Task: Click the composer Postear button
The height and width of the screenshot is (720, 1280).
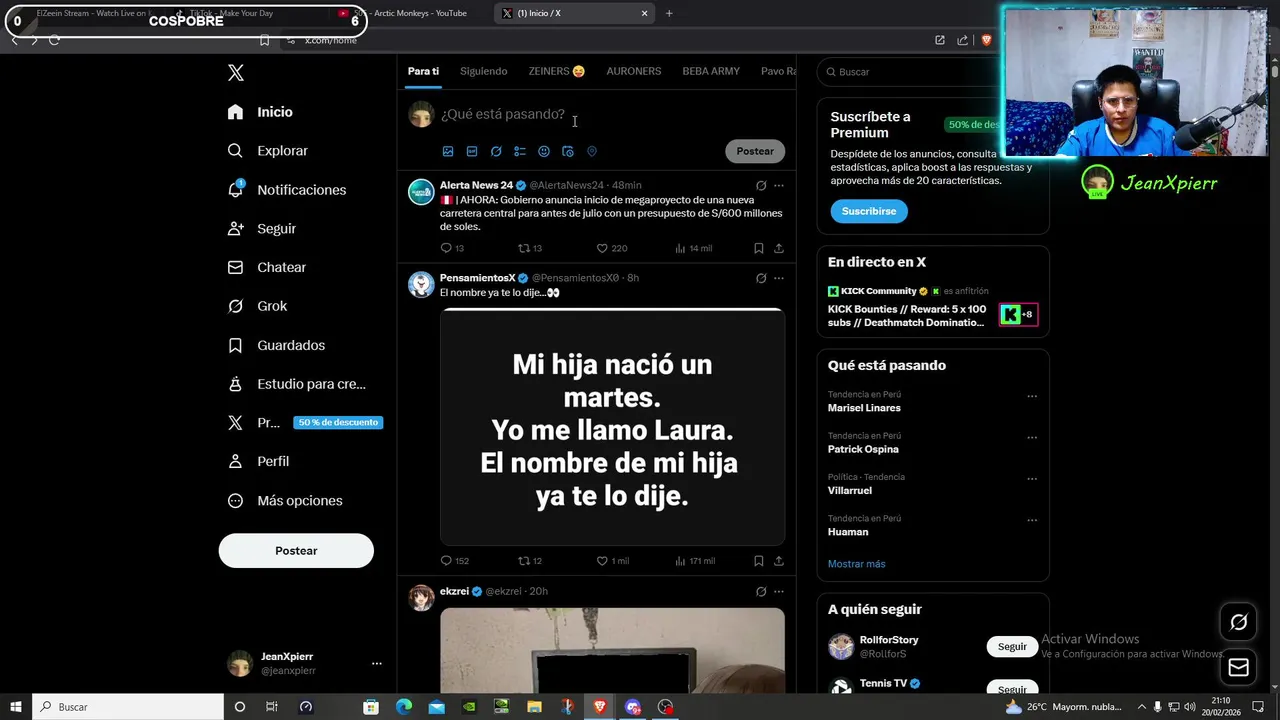Action: pyautogui.click(x=755, y=151)
